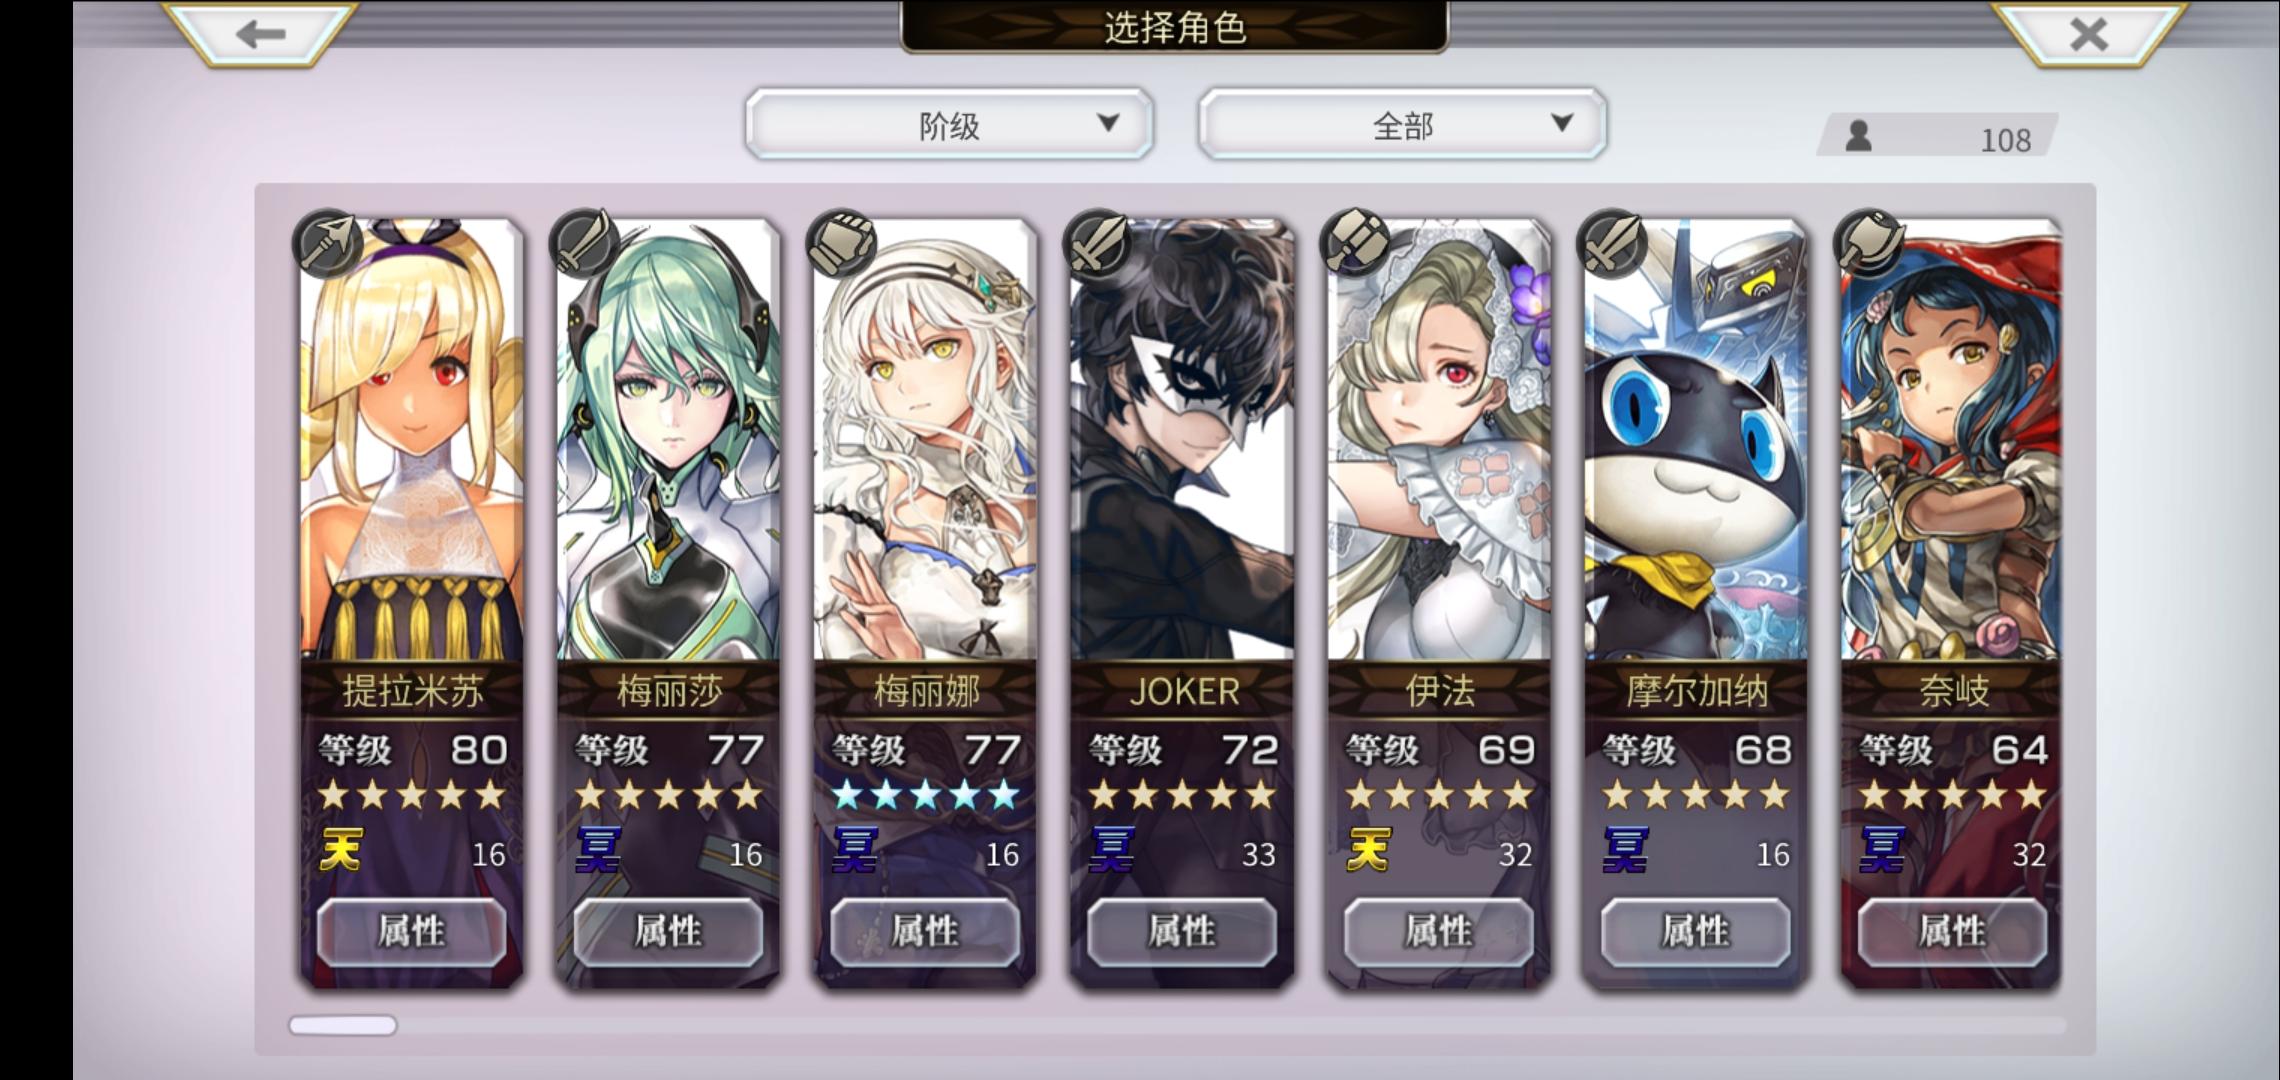Expand the 全部 filter dropdown

(x=1403, y=124)
